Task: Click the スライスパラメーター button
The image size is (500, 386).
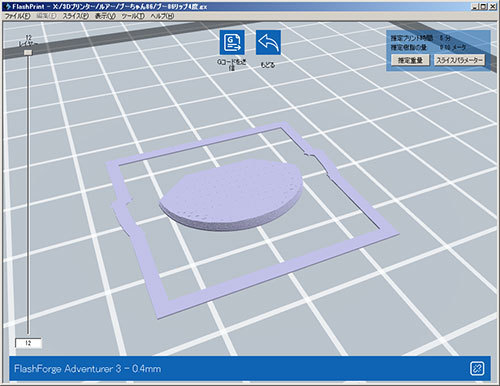Action: [459, 60]
